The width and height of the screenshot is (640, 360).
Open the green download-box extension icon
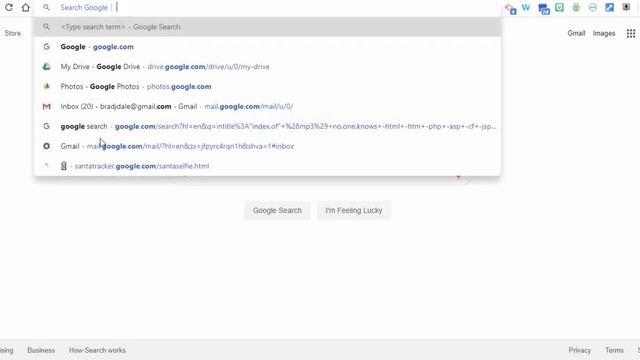[x=559, y=7]
